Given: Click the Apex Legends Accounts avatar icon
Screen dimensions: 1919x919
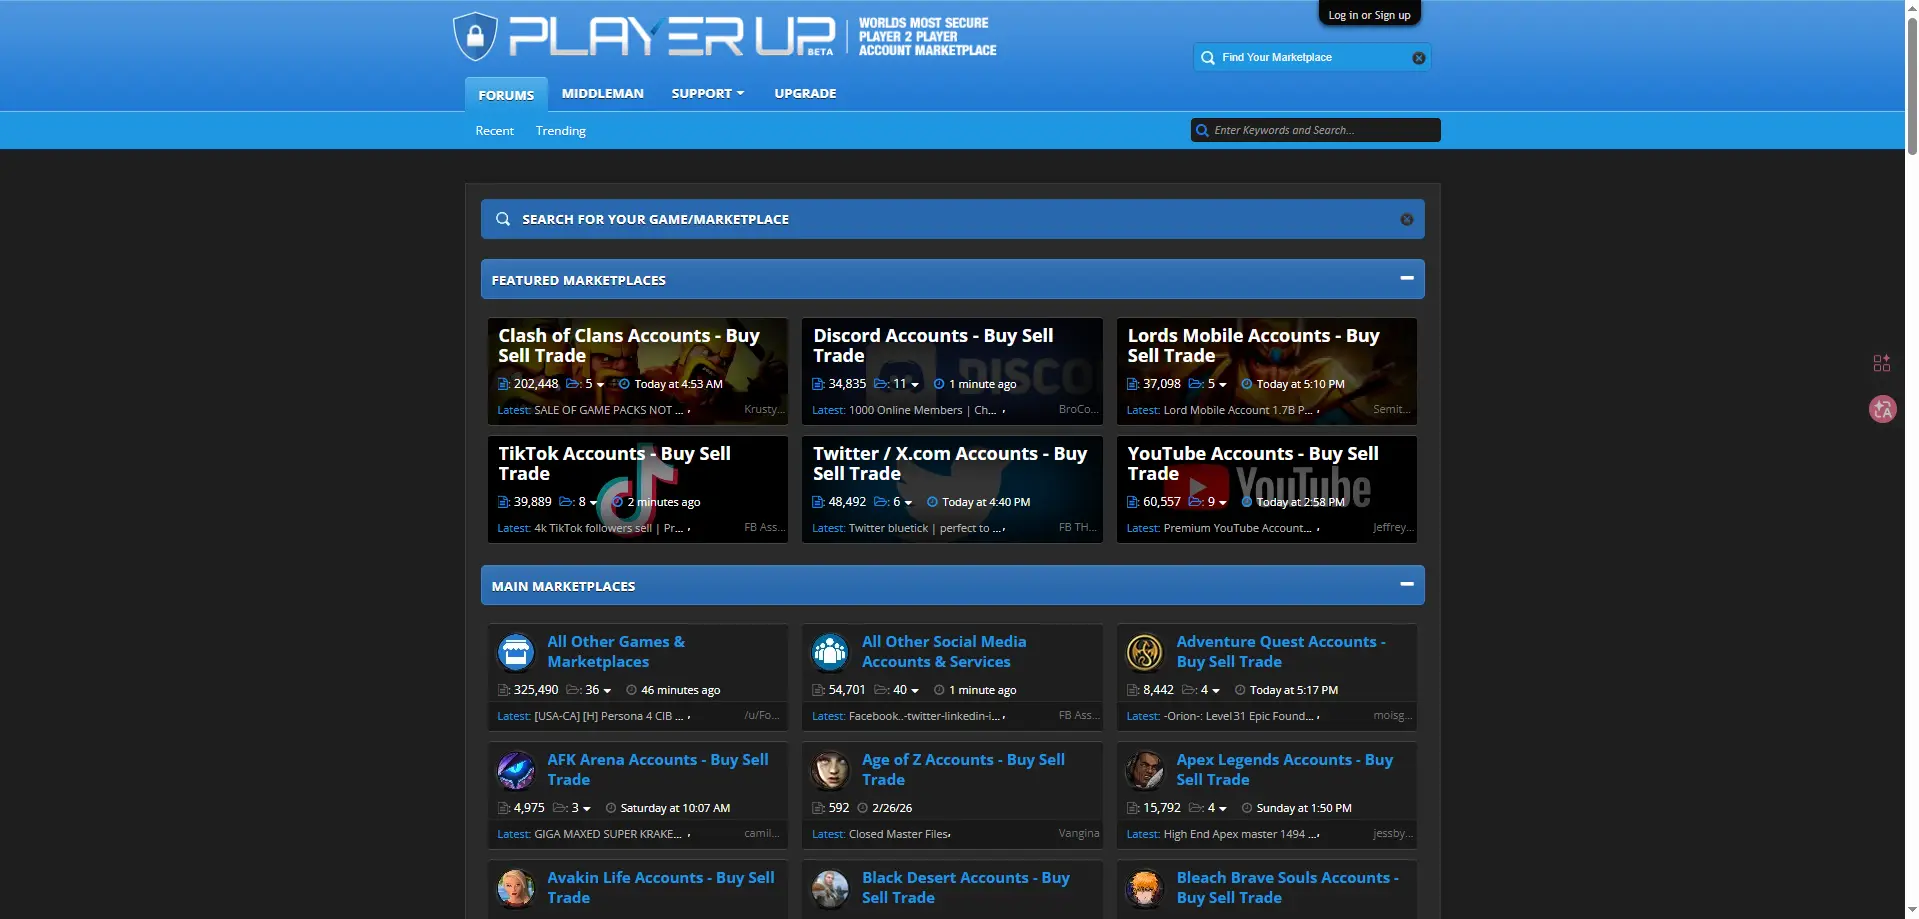Looking at the screenshot, I should point(1144,770).
